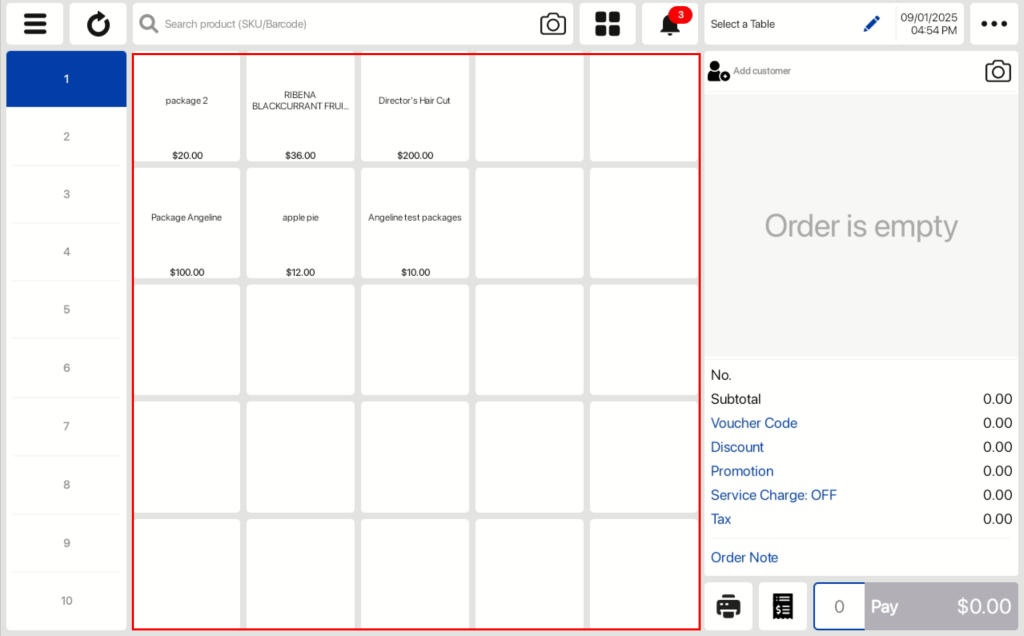The width and height of the screenshot is (1024, 636).
Task: Click the add customer person icon
Action: 718,71
